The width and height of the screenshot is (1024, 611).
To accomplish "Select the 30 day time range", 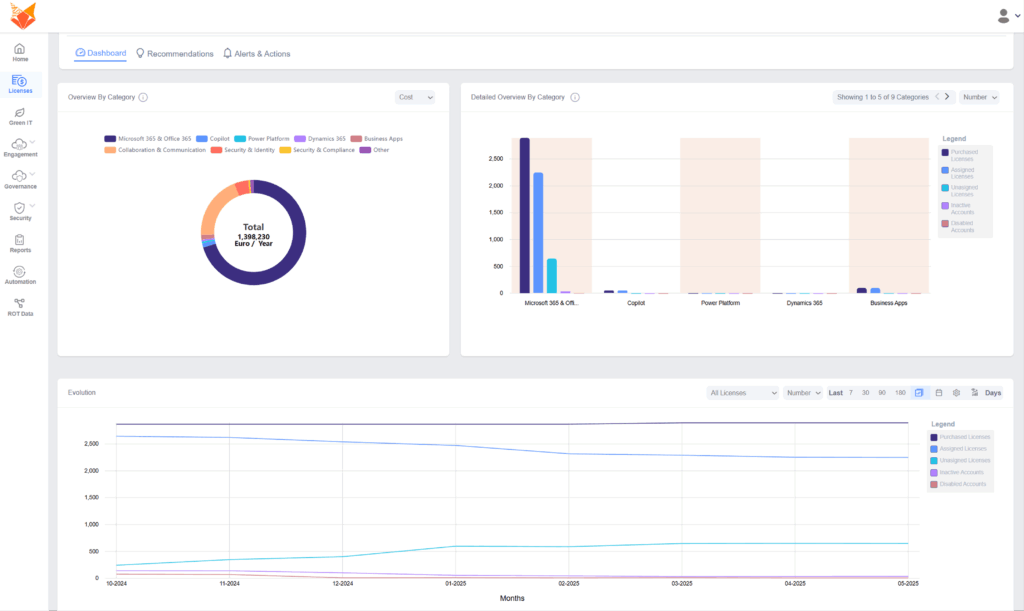I will pyautogui.click(x=865, y=392).
